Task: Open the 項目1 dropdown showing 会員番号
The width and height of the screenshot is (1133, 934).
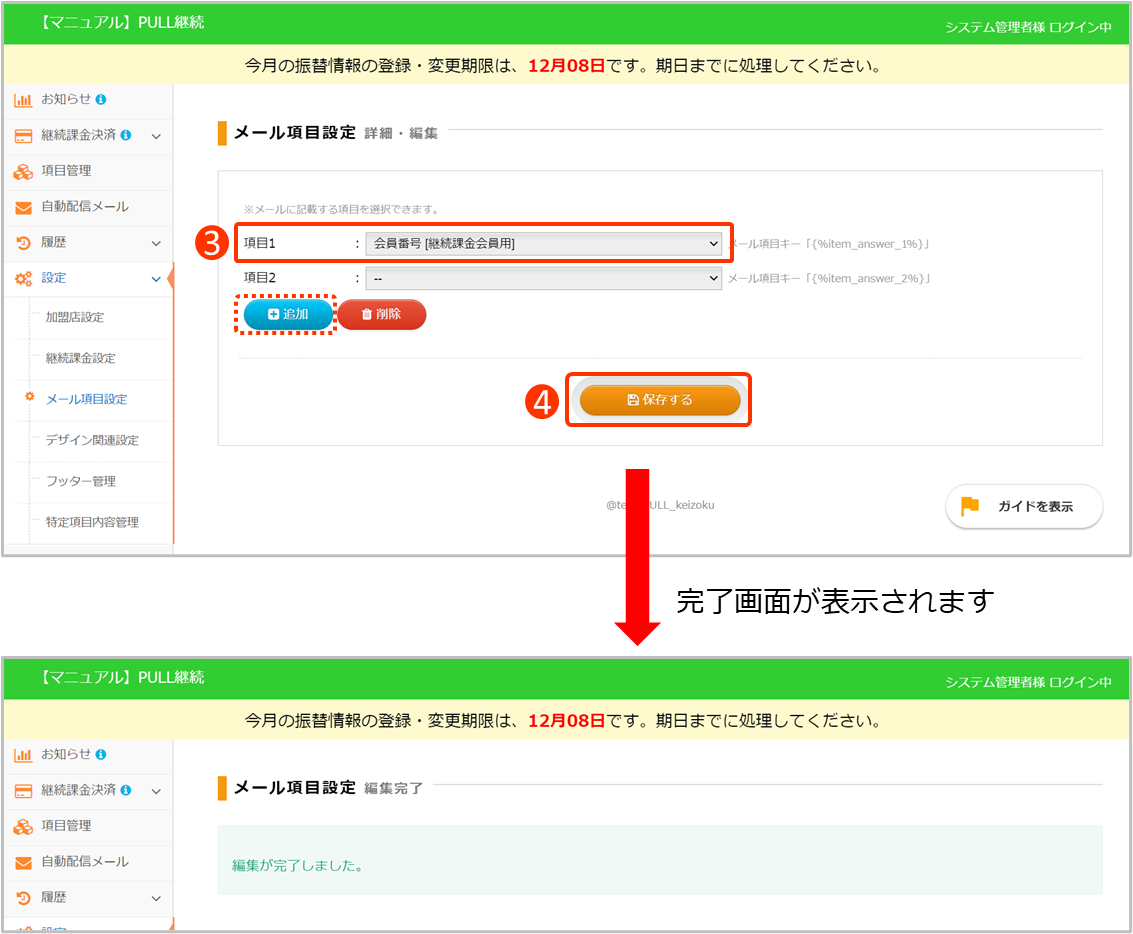Action: (x=544, y=243)
